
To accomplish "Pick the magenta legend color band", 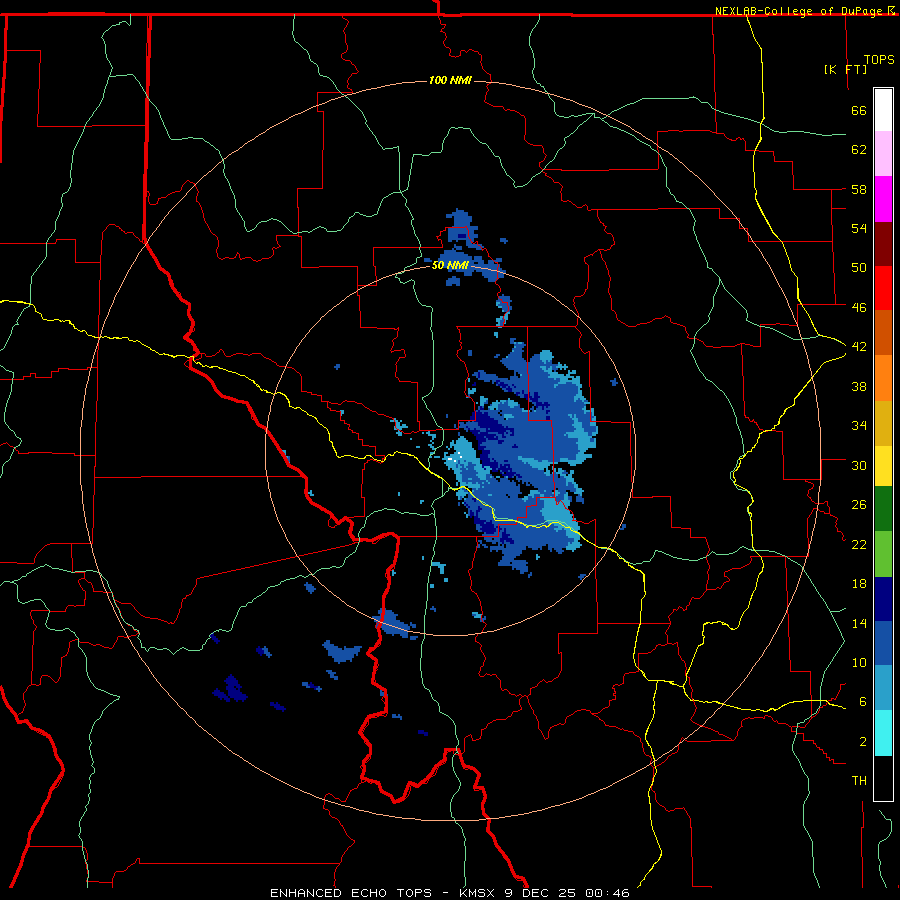I will 883,199.
